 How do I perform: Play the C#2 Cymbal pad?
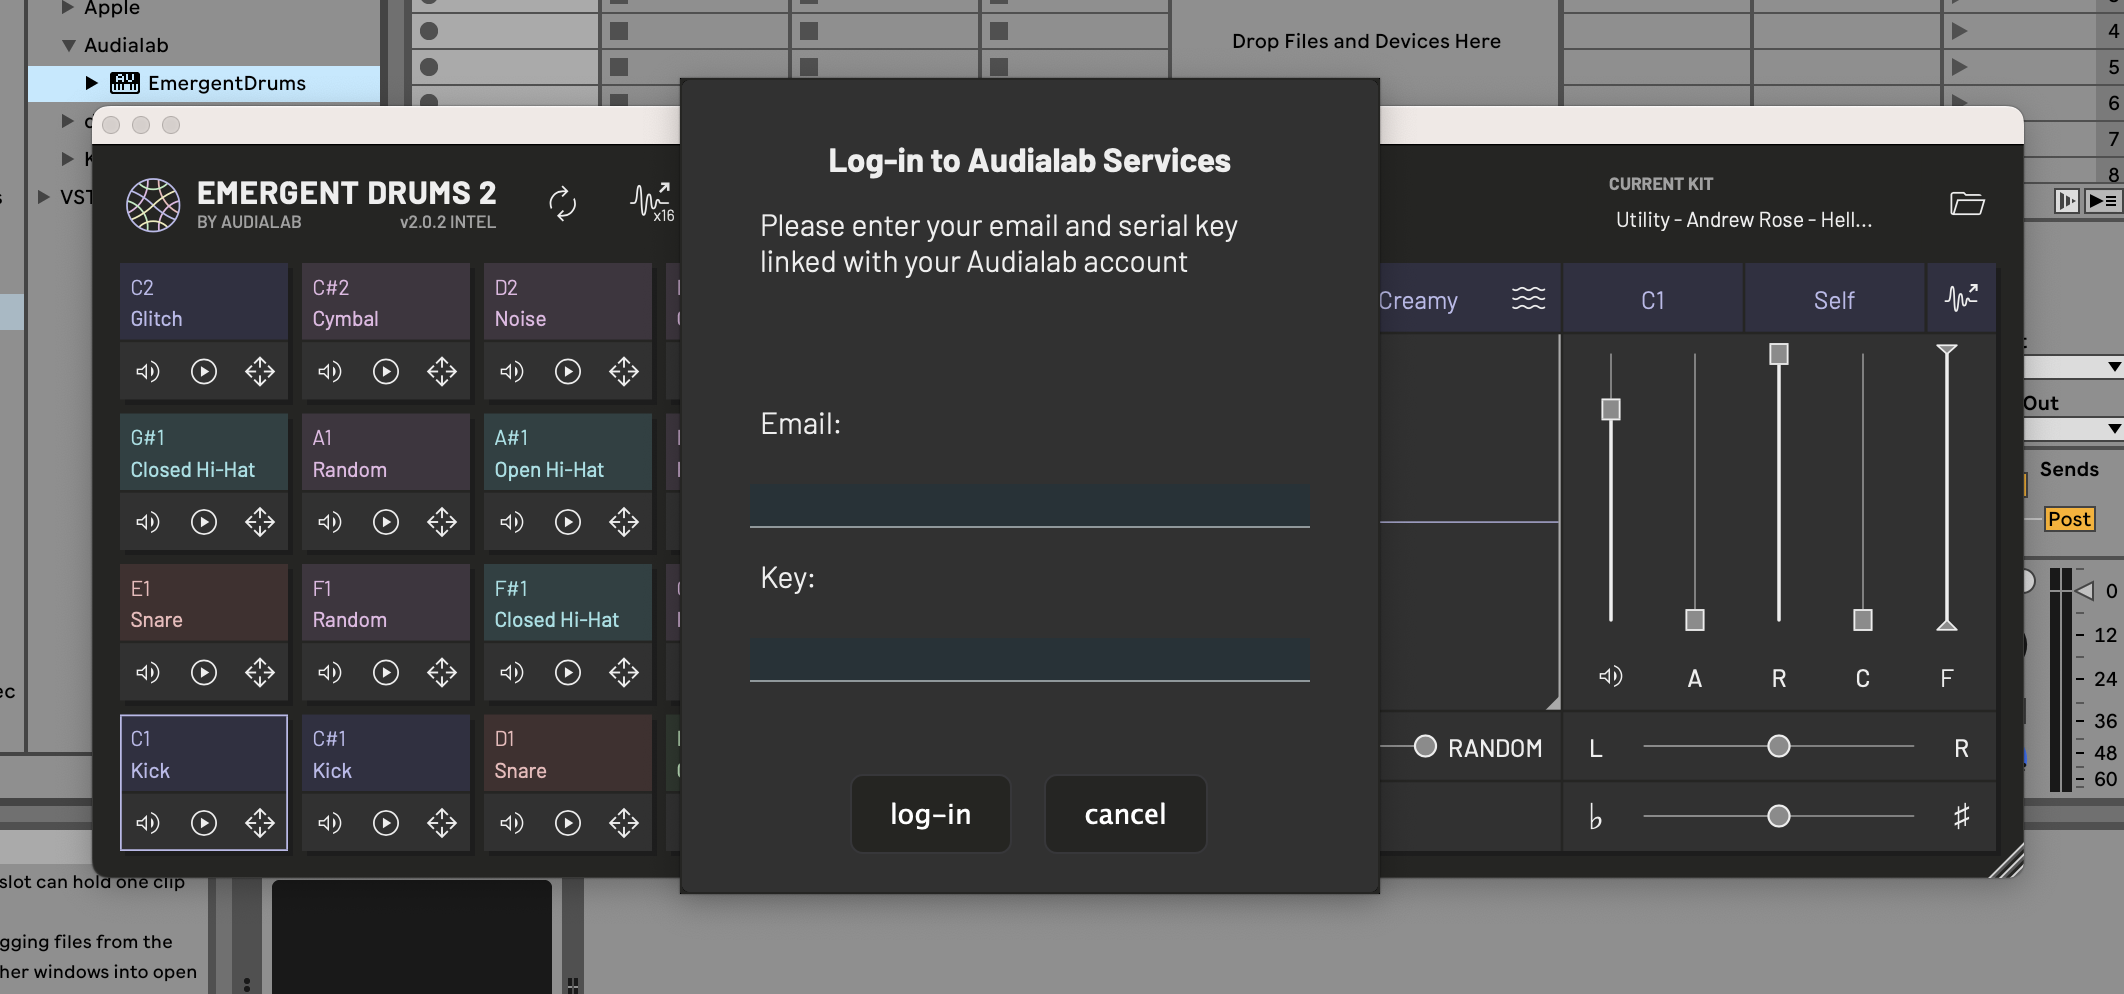click(x=386, y=372)
